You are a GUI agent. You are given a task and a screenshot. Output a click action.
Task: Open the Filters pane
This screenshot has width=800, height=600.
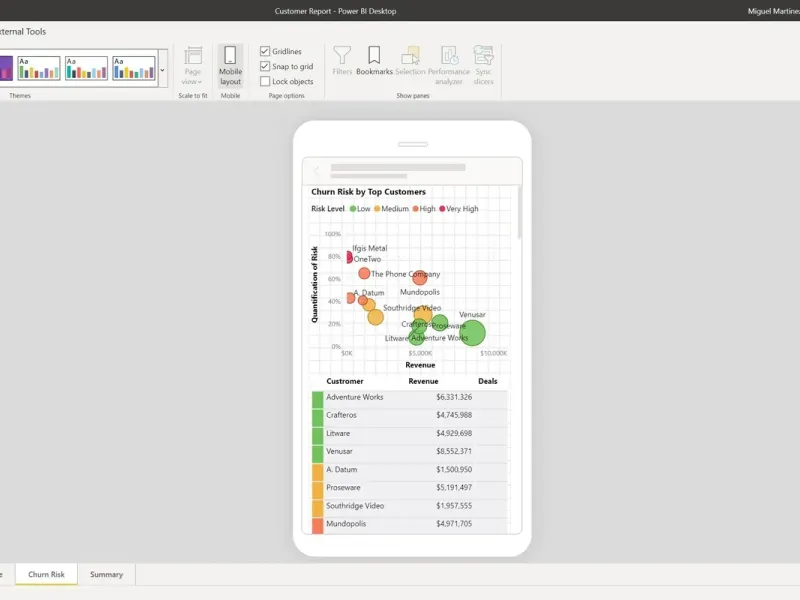[x=342, y=61]
